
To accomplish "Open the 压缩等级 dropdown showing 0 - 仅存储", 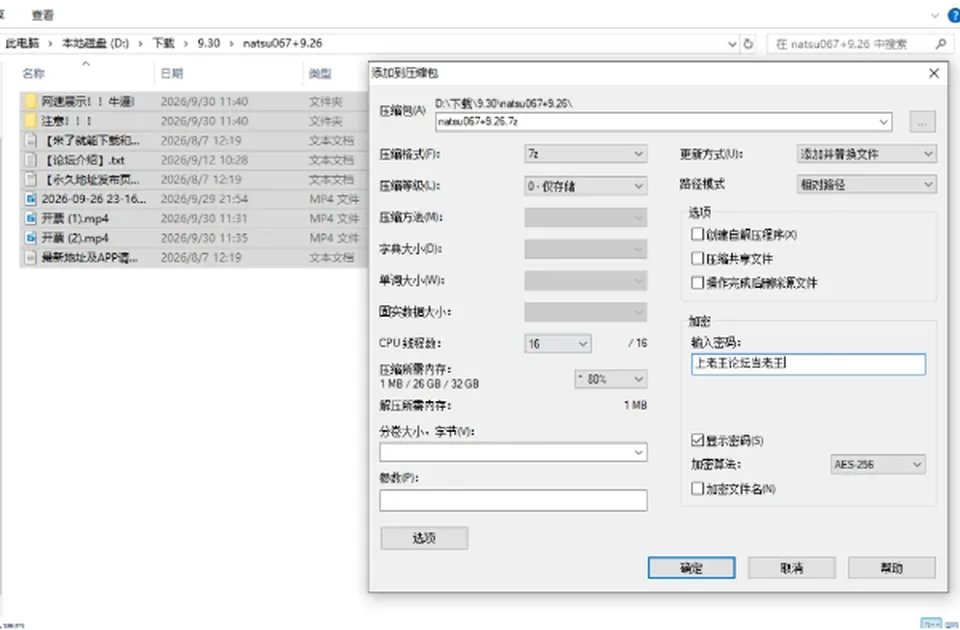I will (x=585, y=186).
